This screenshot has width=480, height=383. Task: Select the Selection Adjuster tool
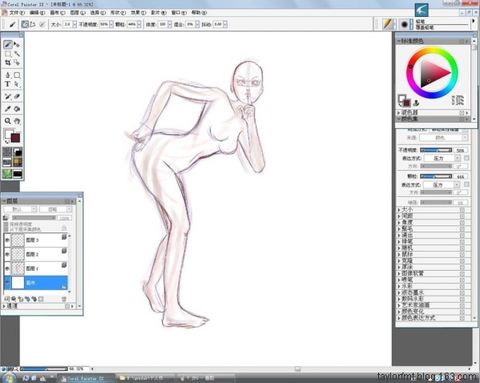(x=17, y=62)
